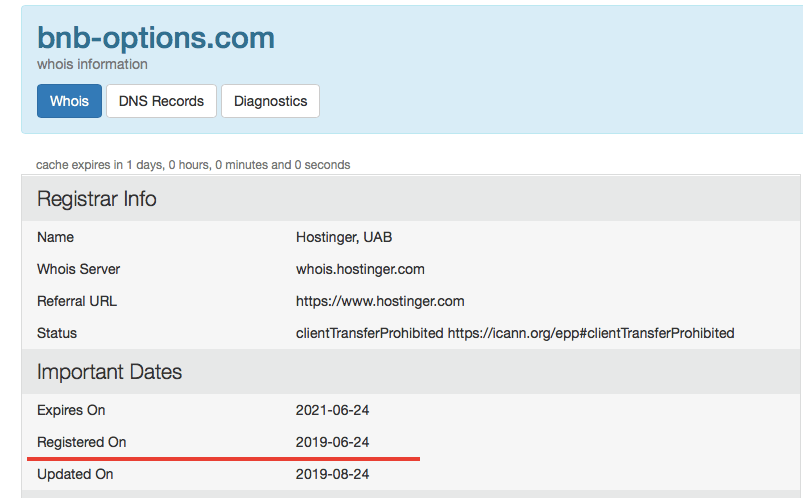Open the https://www.hostinger.com referral URL
This screenshot has height=498, width=803.
click(x=380, y=301)
